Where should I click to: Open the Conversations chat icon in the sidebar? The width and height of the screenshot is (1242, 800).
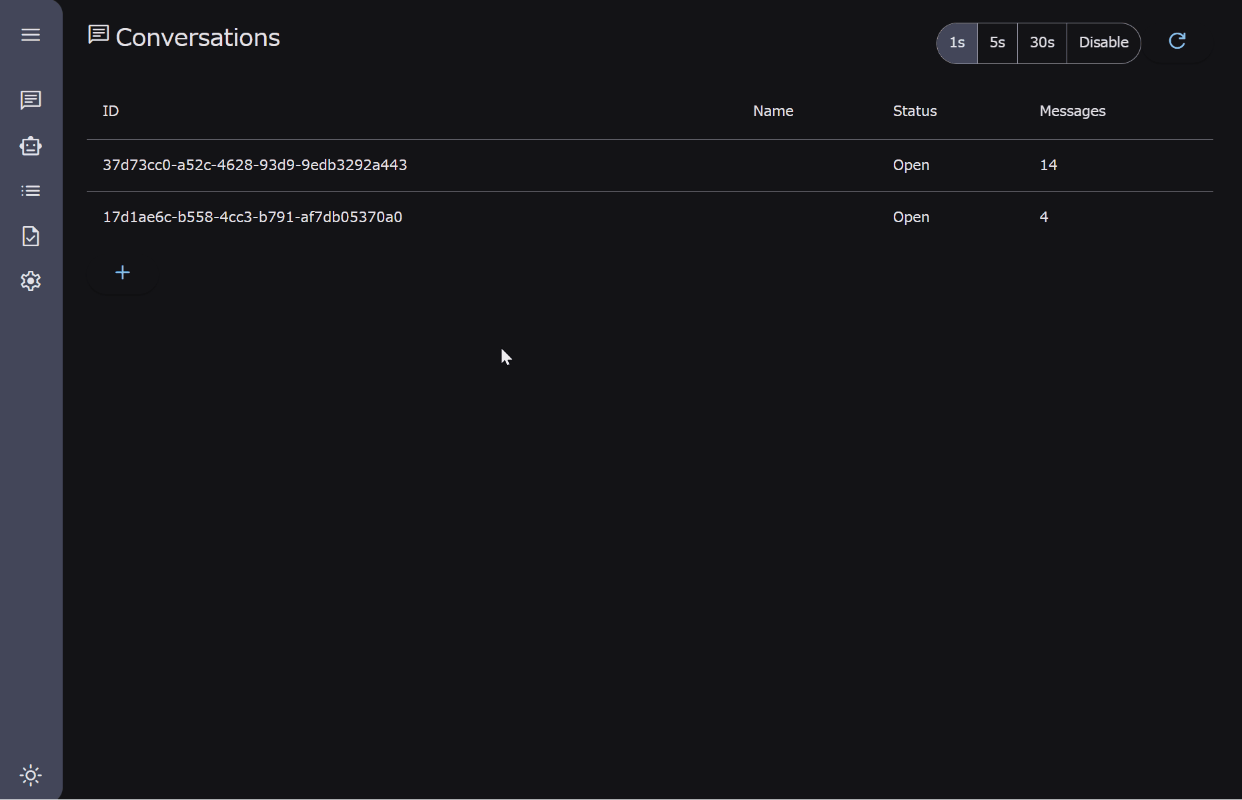click(x=31, y=100)
